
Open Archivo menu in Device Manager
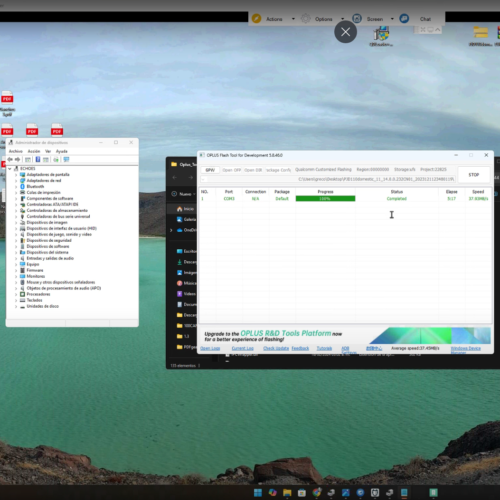15,151
